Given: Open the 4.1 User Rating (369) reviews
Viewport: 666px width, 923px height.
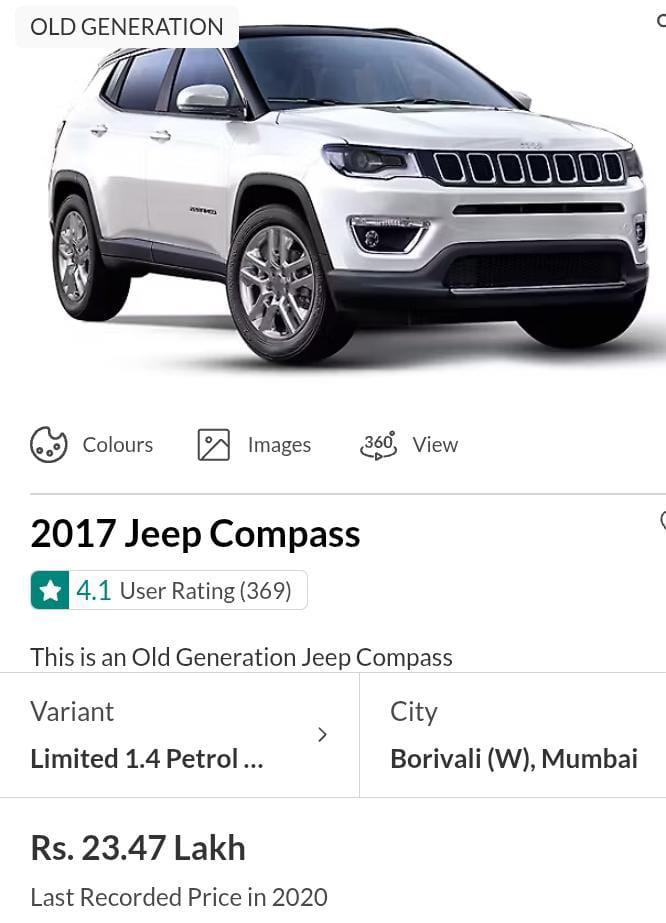Looking at the screenshot, I should point(169,590).
